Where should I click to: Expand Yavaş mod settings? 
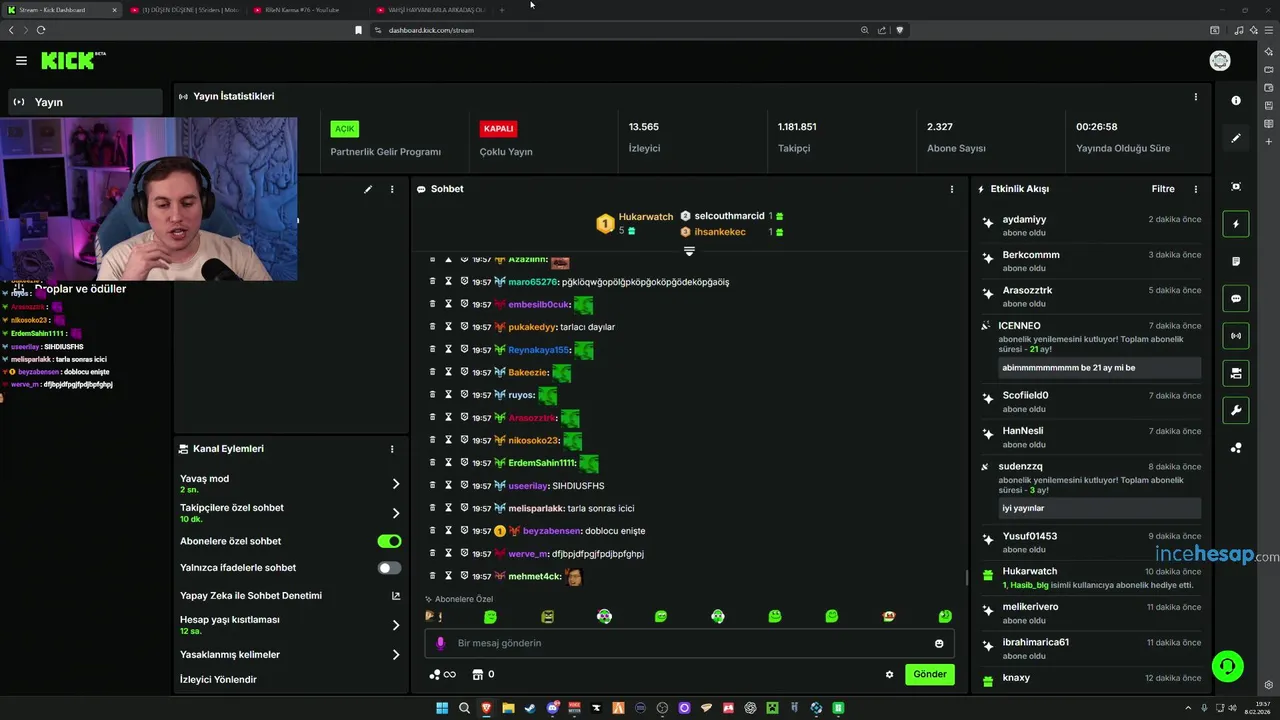point(396,484)
